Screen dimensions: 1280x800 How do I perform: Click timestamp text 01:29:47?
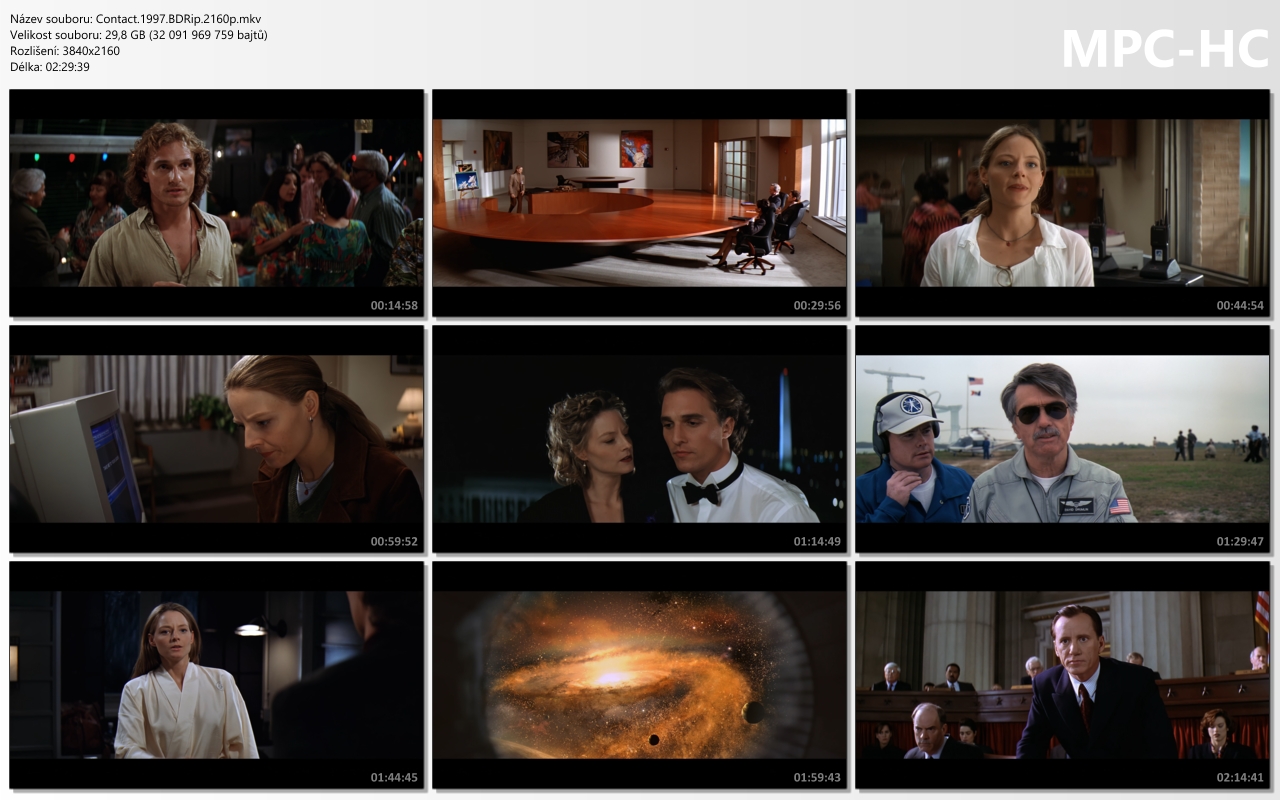click(1240, 541)
